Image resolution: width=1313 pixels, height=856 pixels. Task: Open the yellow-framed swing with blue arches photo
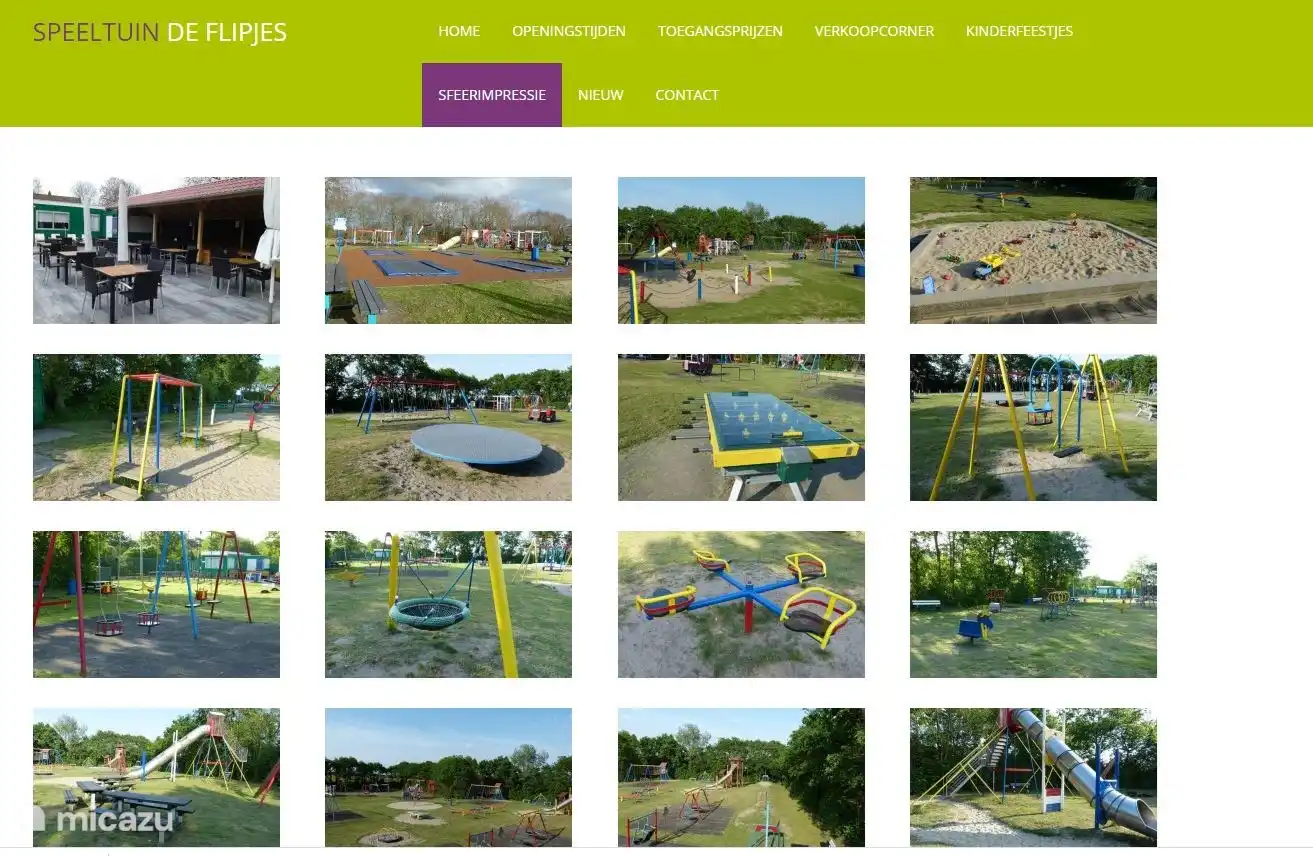click(x=1033, y=427)
